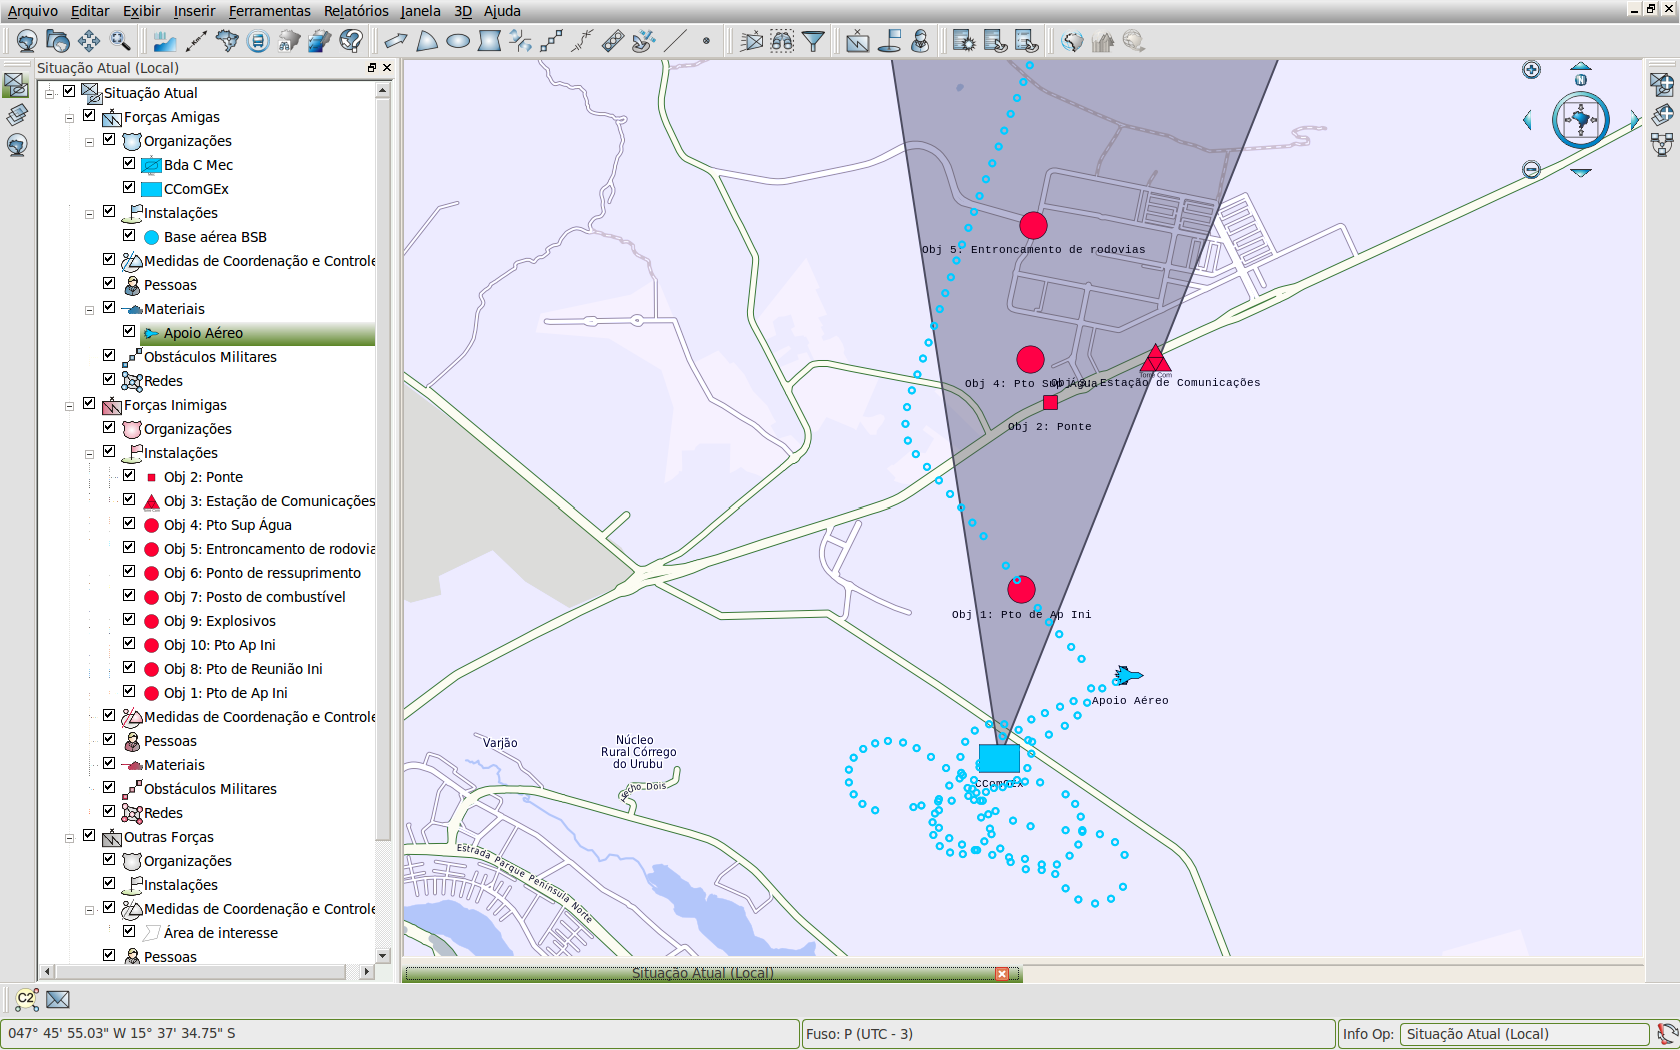1680x1050 pixels.
Task: Select Obj 10: Pto Ap Ini row
Action: [x=219, y=645]
